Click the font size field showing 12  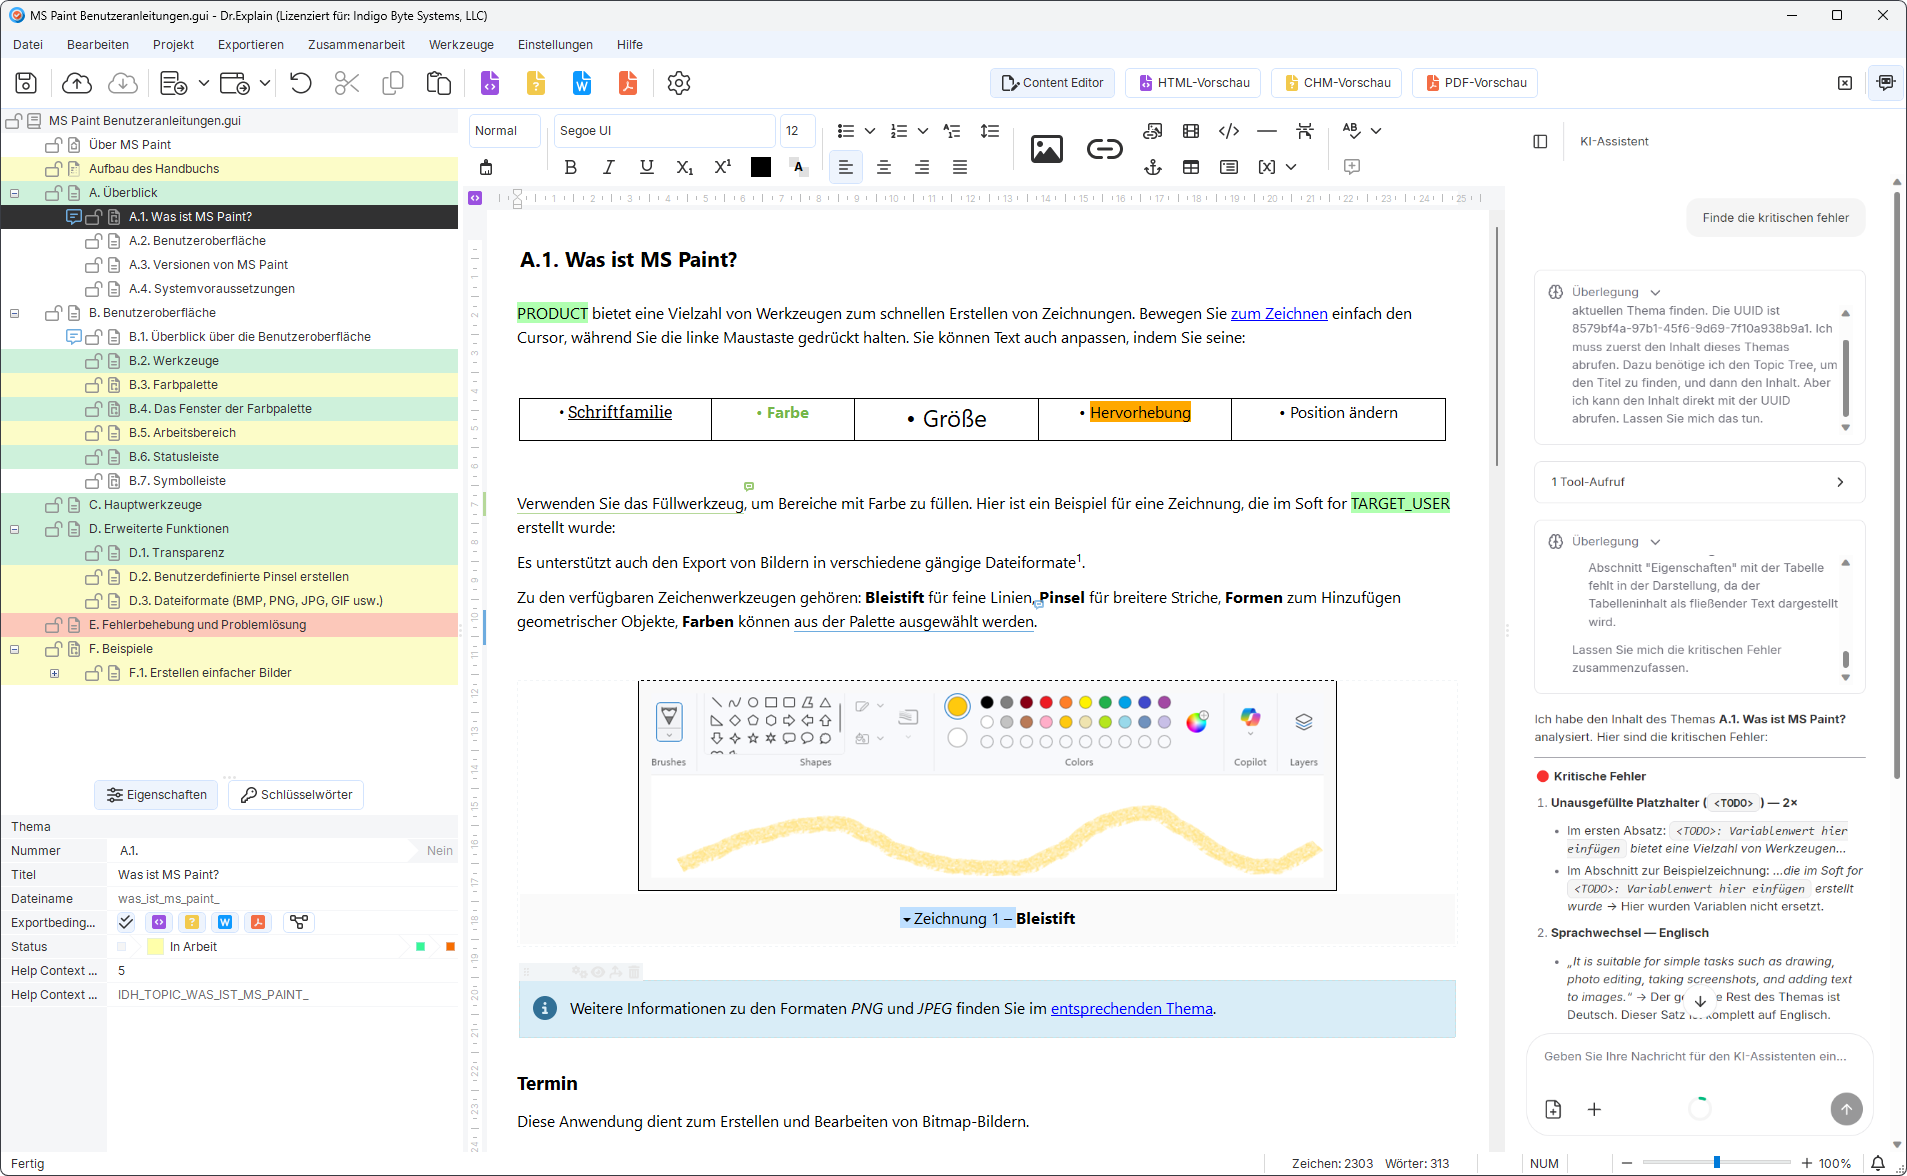click(797, 131)
